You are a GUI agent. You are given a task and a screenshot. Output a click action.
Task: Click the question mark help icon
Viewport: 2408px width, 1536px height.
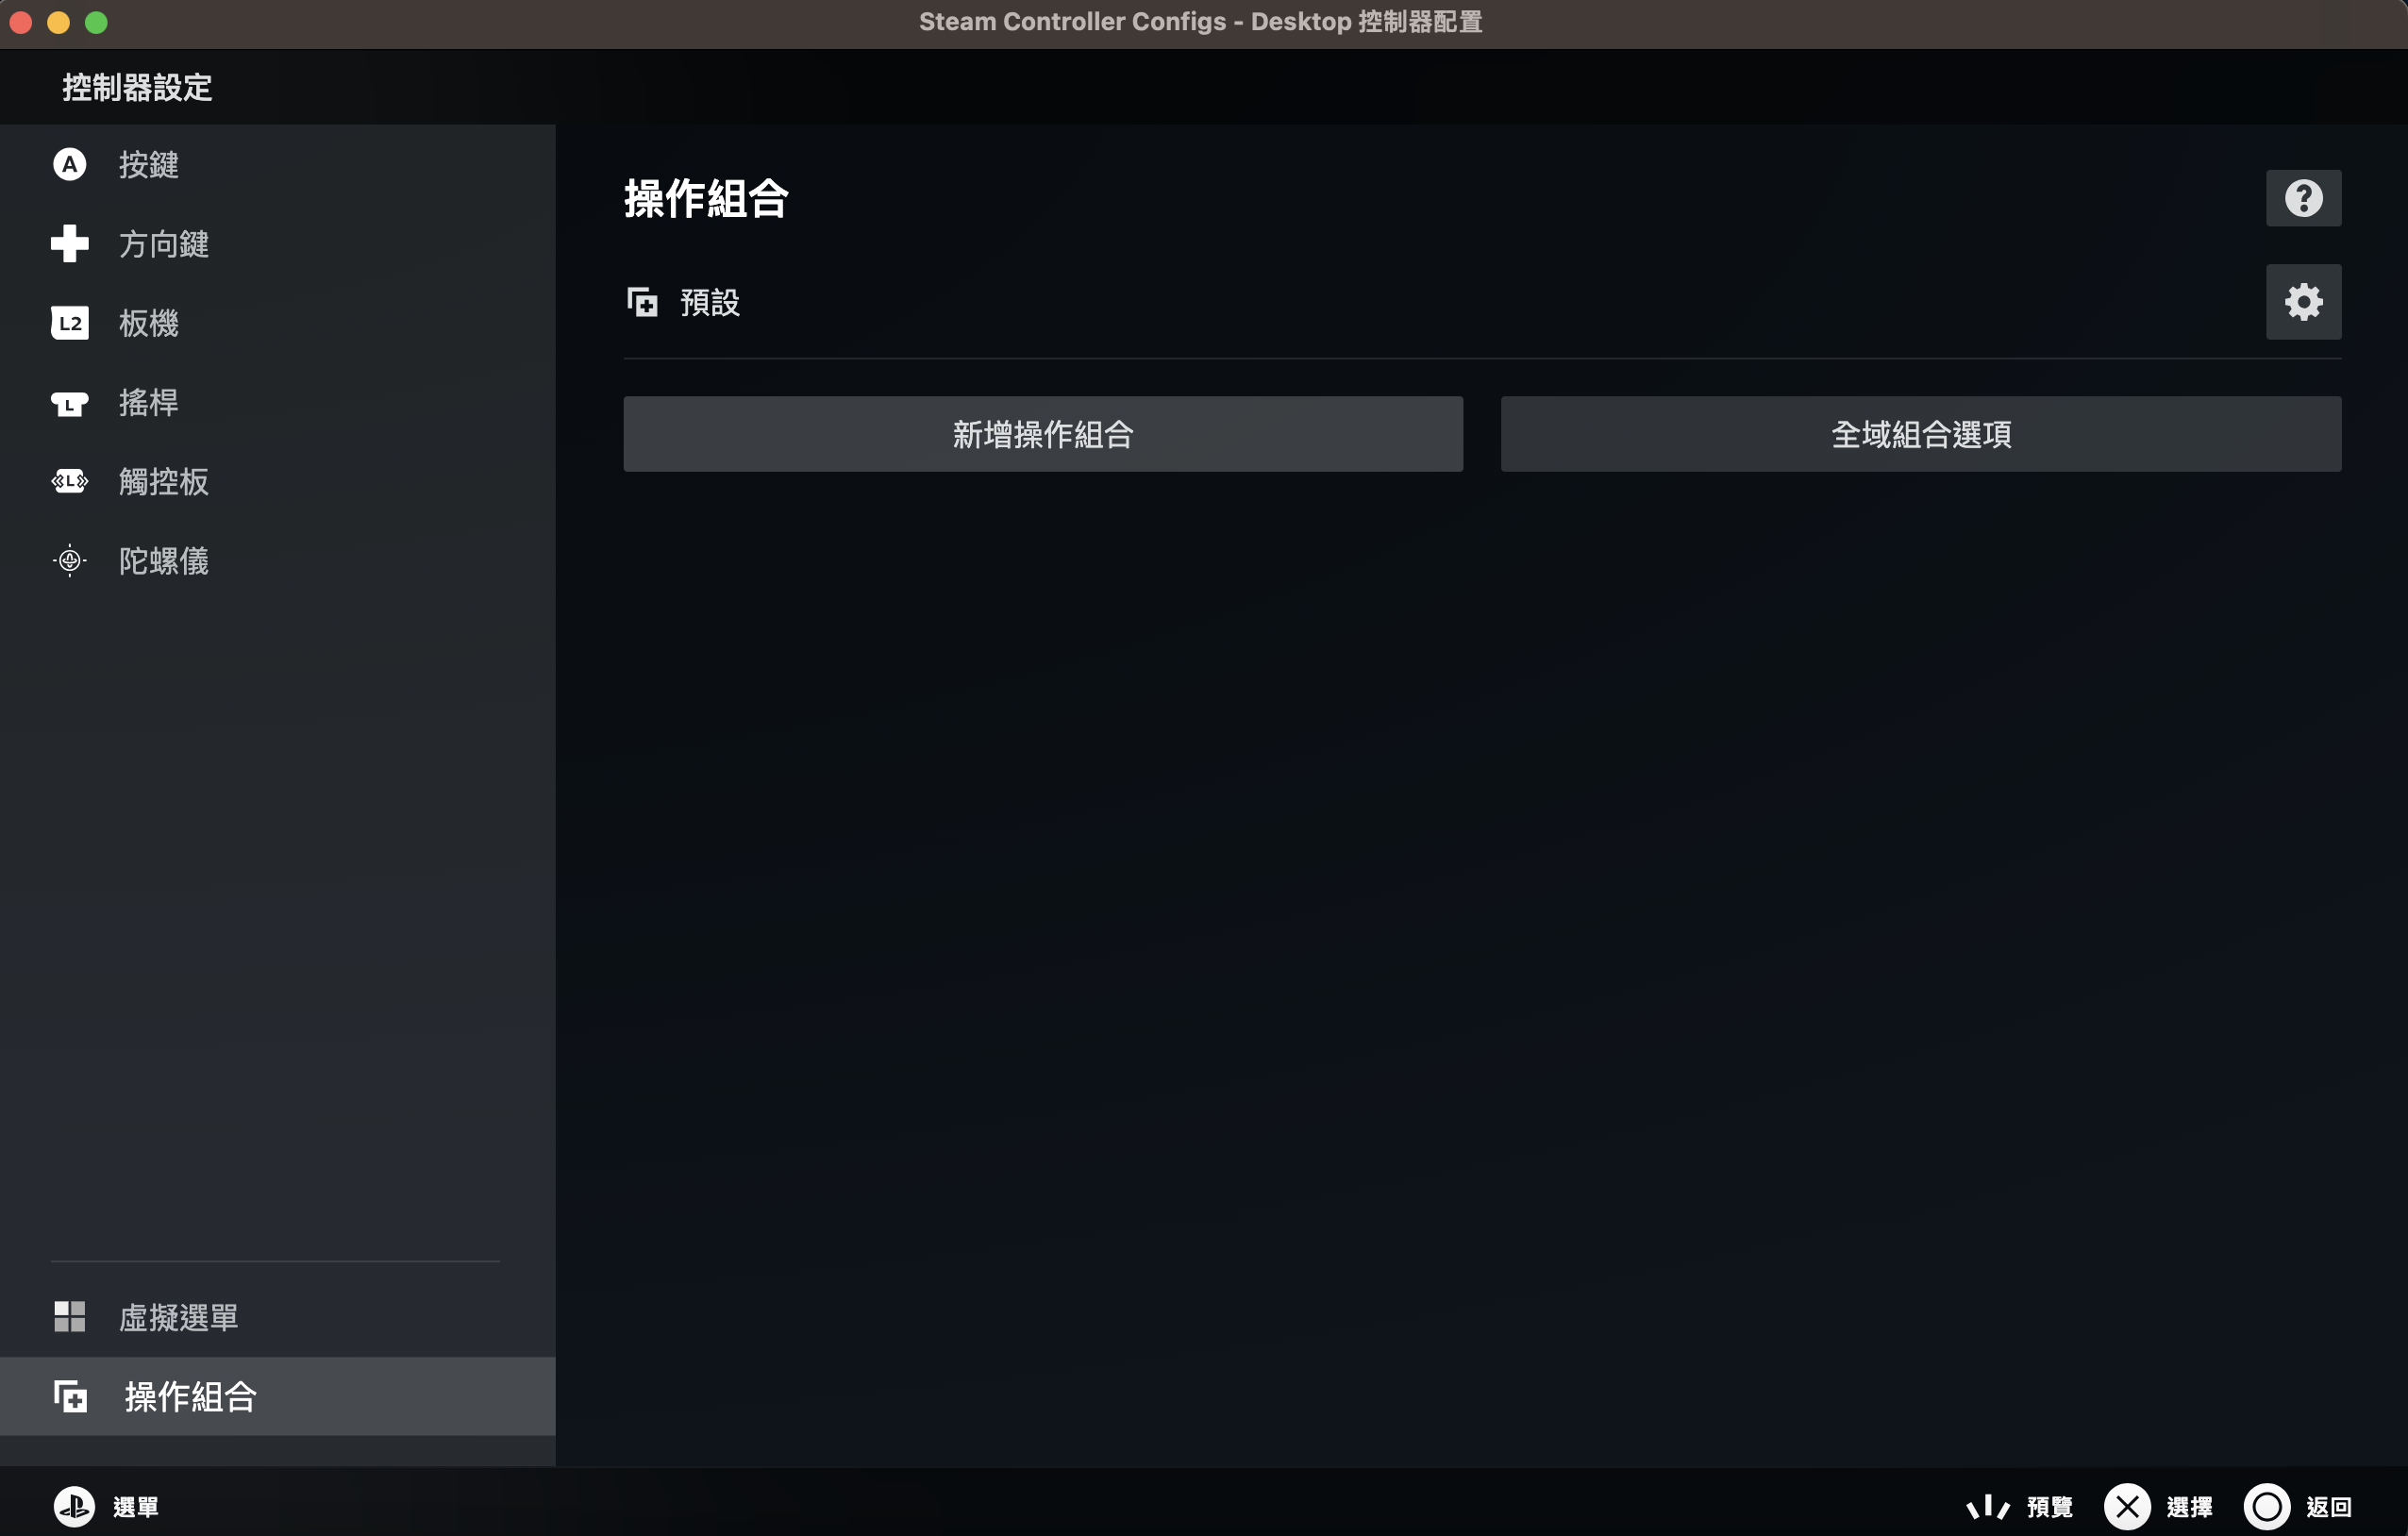(x=2303, y=198)
